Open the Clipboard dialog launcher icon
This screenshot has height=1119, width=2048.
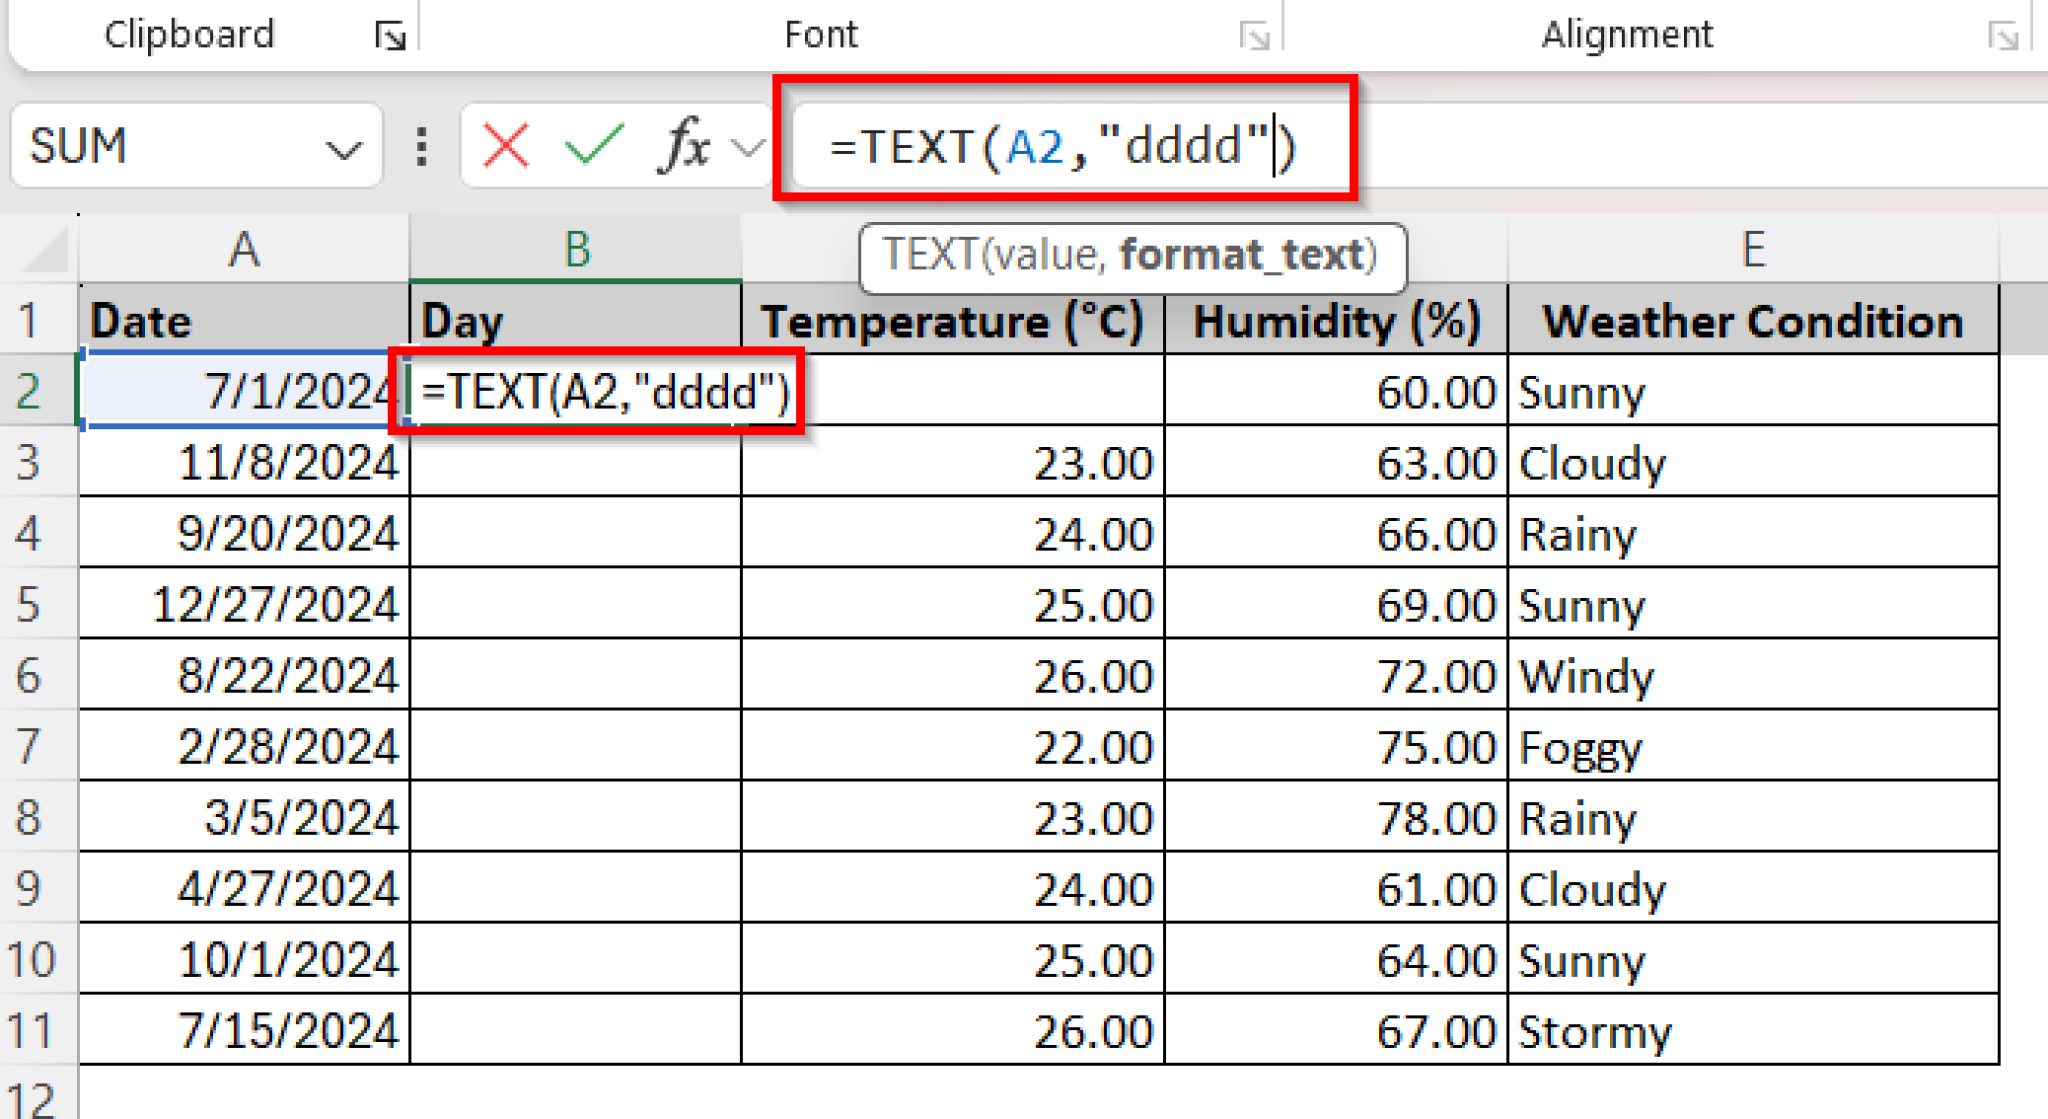tap(393, 33)
